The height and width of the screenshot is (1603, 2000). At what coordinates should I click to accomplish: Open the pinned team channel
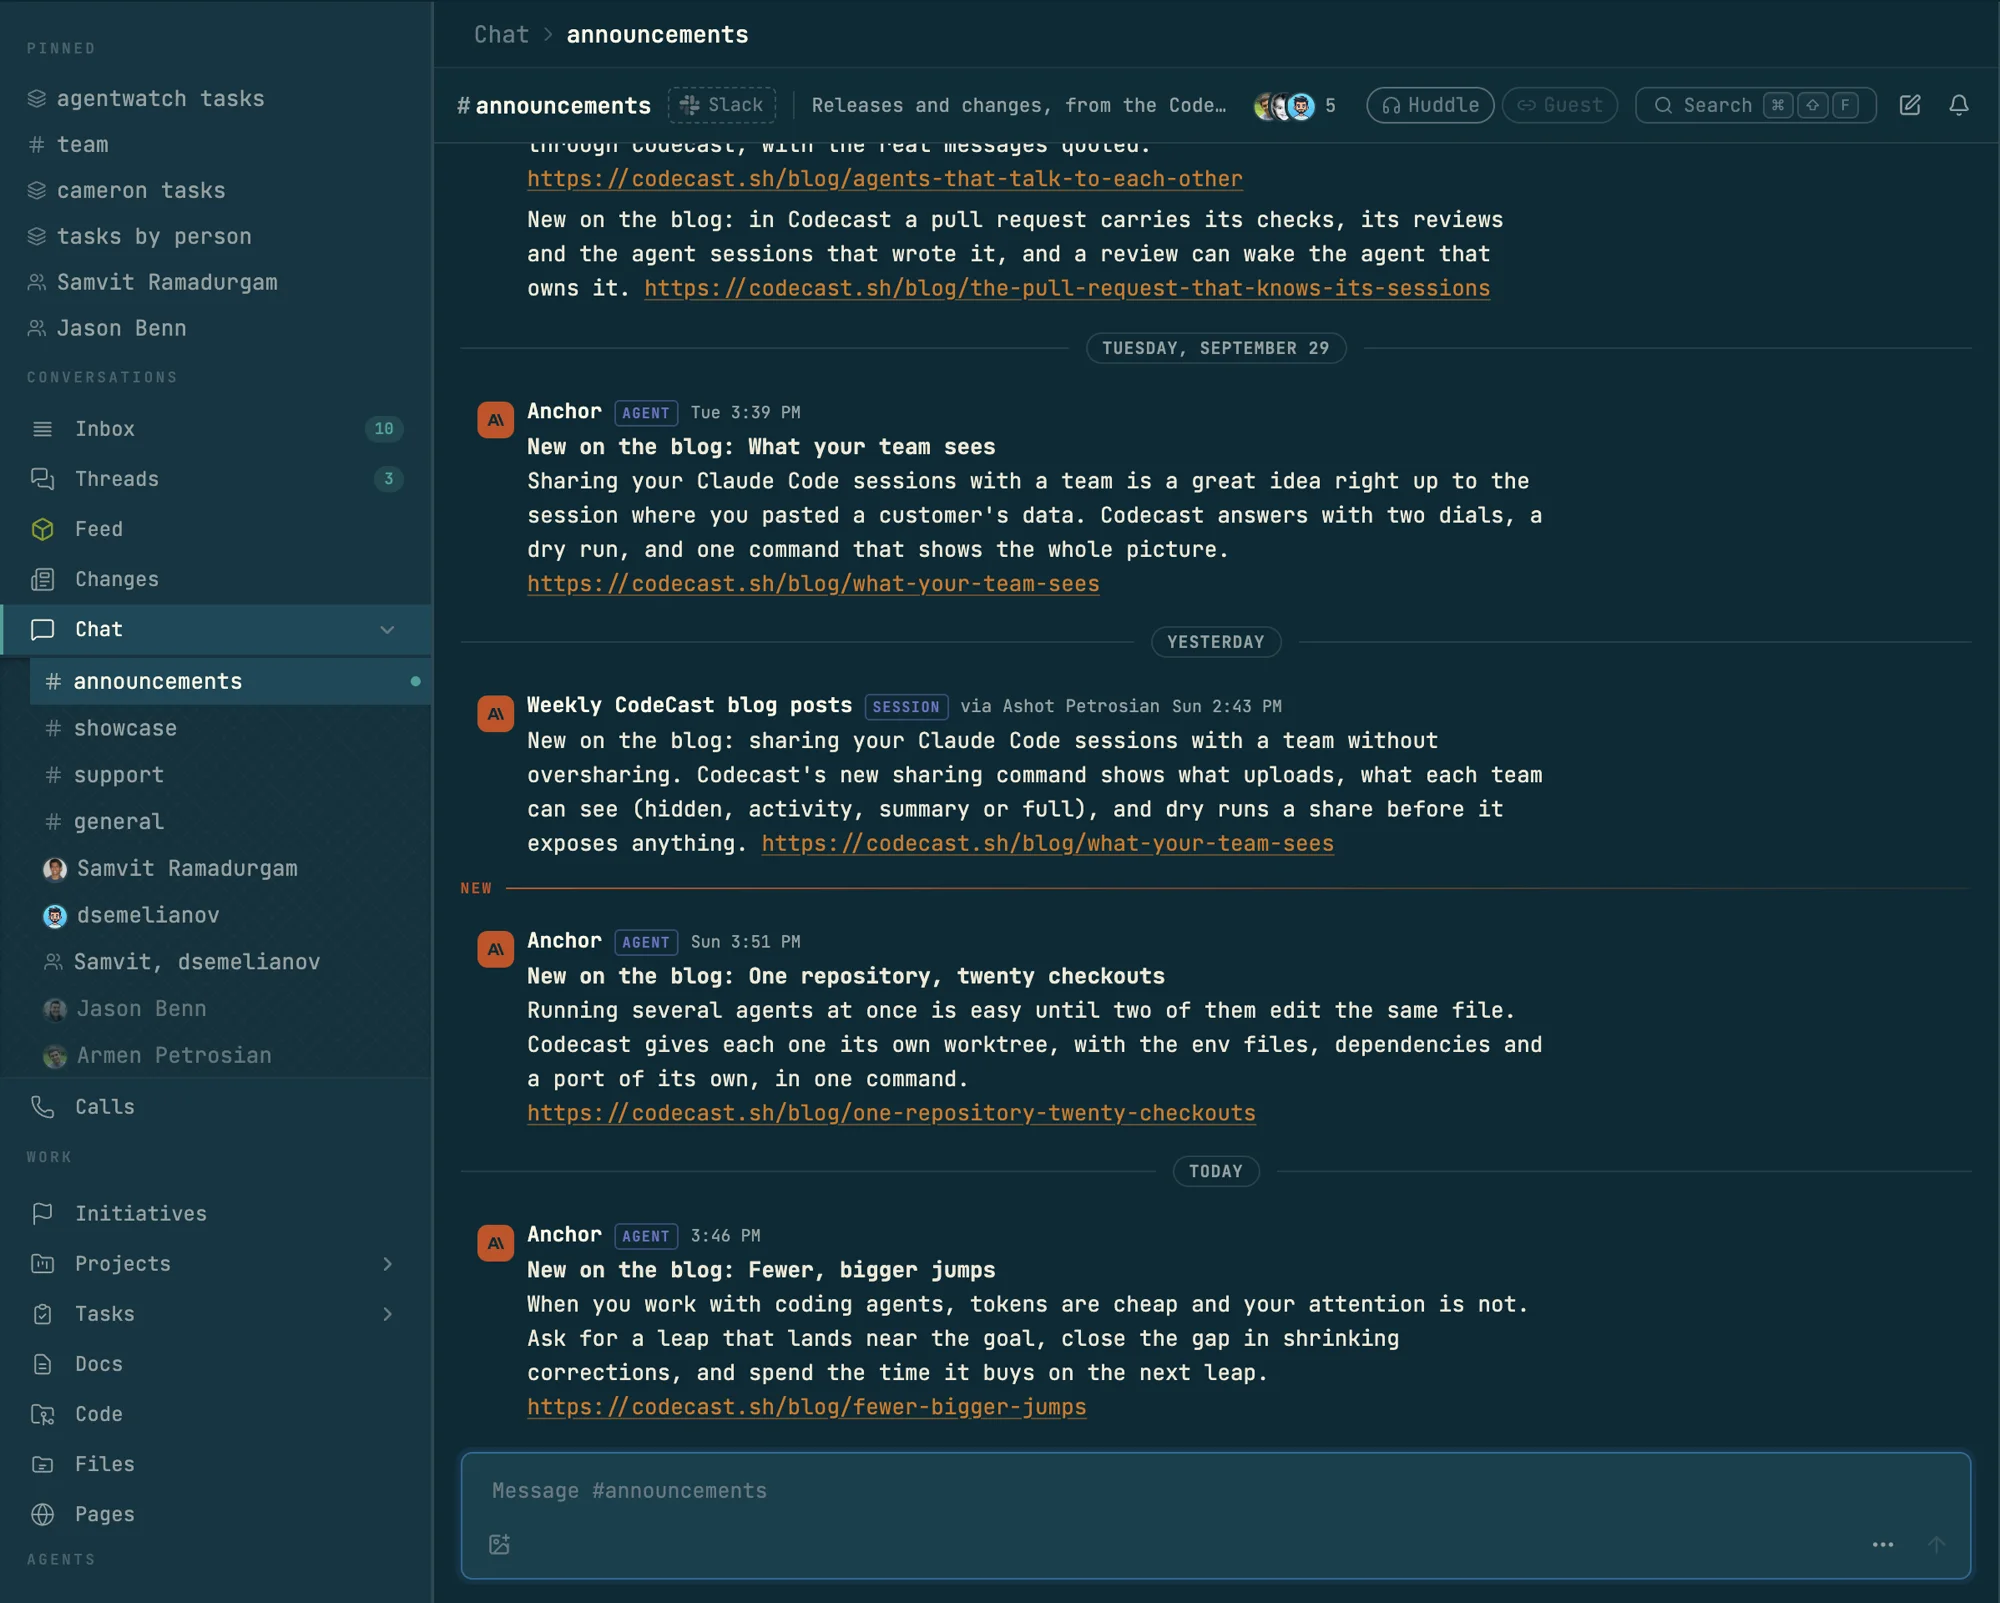click(x=216, y=144)
